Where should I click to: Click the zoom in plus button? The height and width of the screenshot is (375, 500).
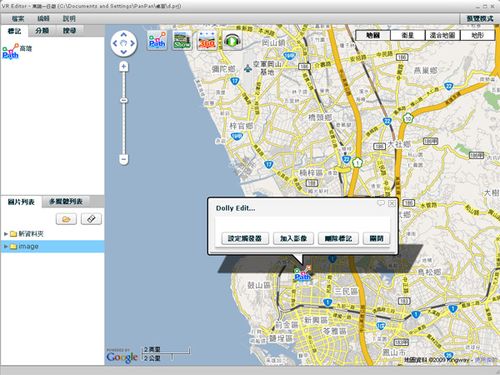124,67
